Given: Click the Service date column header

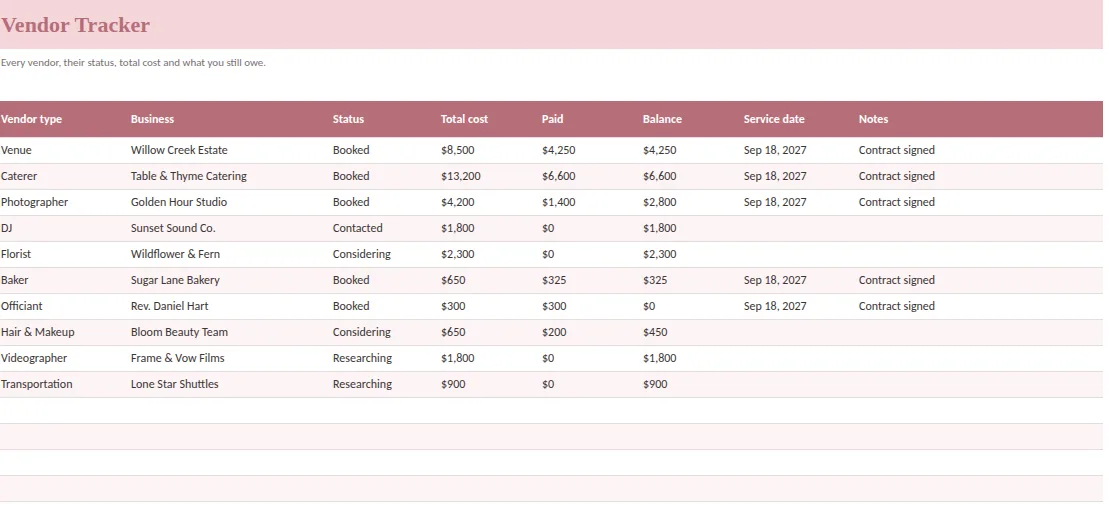Looking at the screenshot, I should click(774, 119).
